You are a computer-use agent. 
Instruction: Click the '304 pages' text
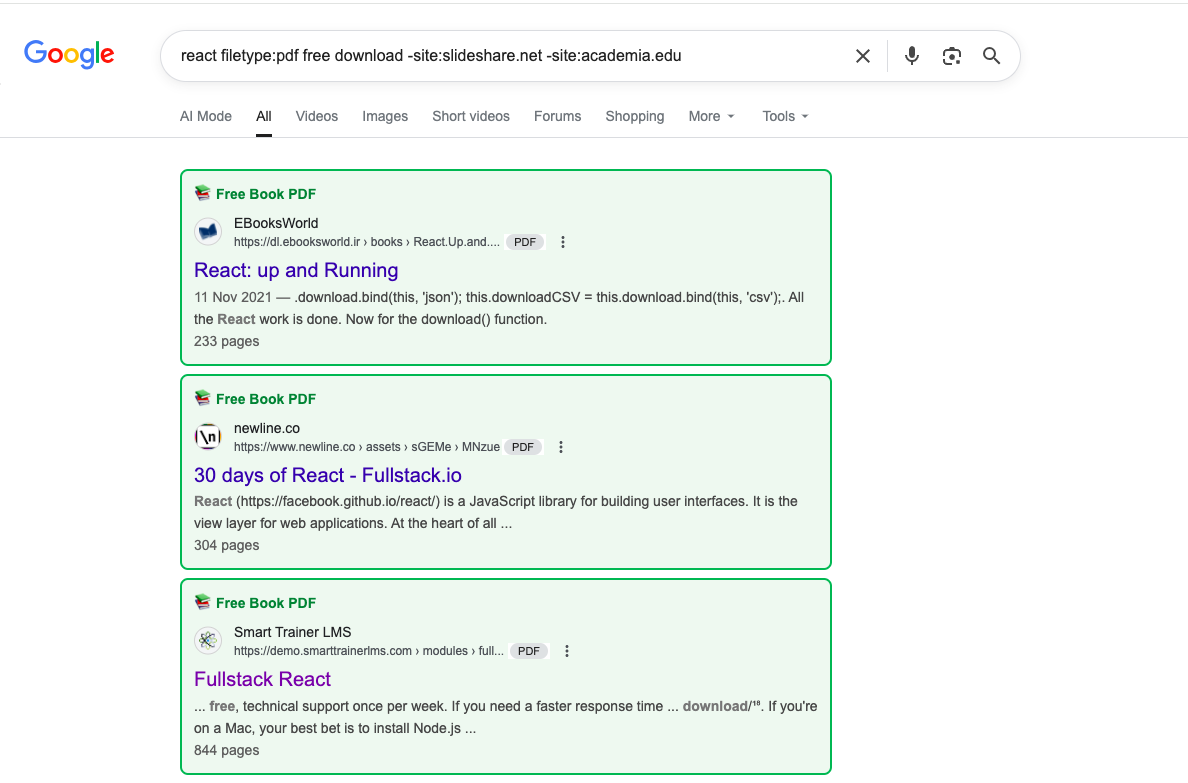coord(227,545)
